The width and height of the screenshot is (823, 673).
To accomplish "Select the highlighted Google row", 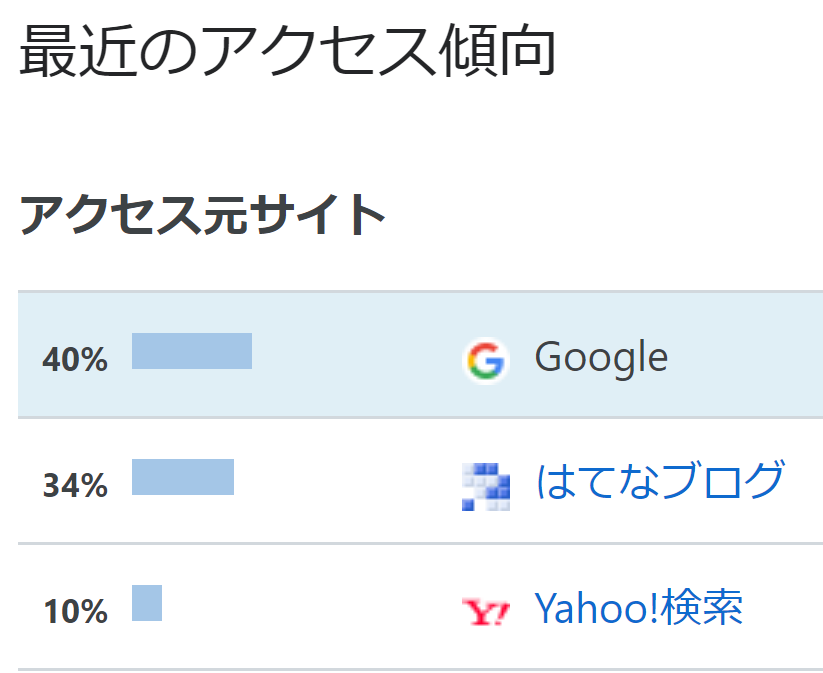I will (420, 355).
